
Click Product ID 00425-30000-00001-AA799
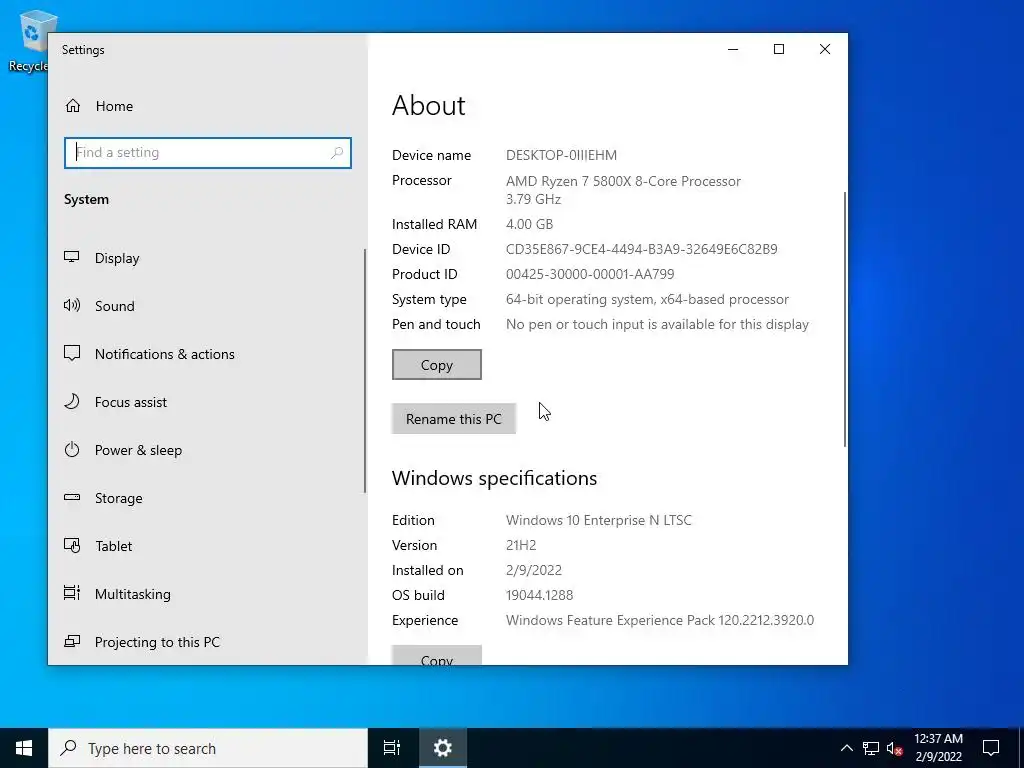[x=590, y=274]
